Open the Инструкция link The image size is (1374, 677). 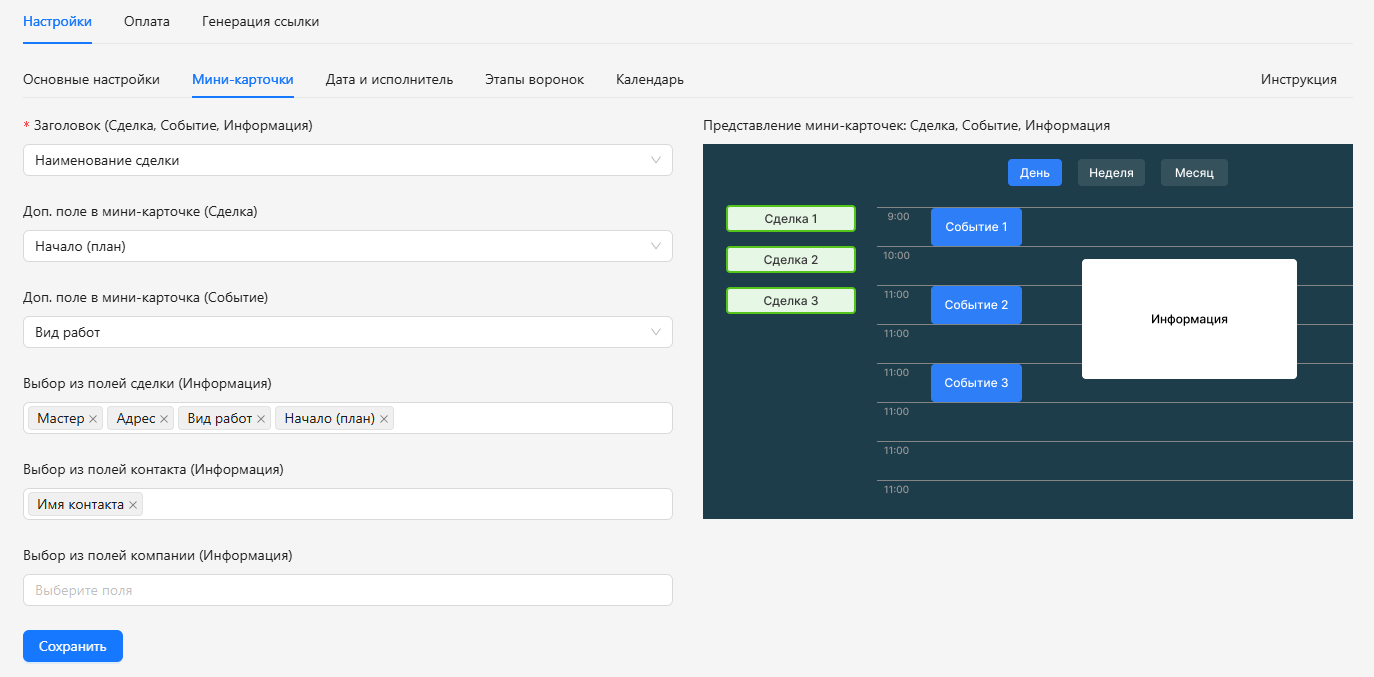click(1298, 79)
